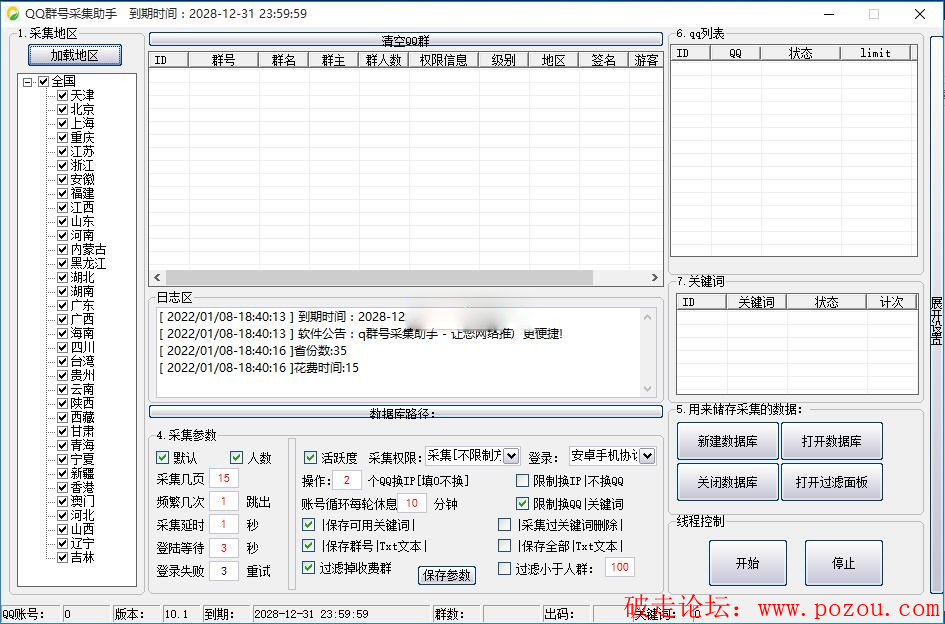Select the 内蒙古 tree item
Image resolution: width=945 pixels, height=624 pixels.
coord(89,249)
